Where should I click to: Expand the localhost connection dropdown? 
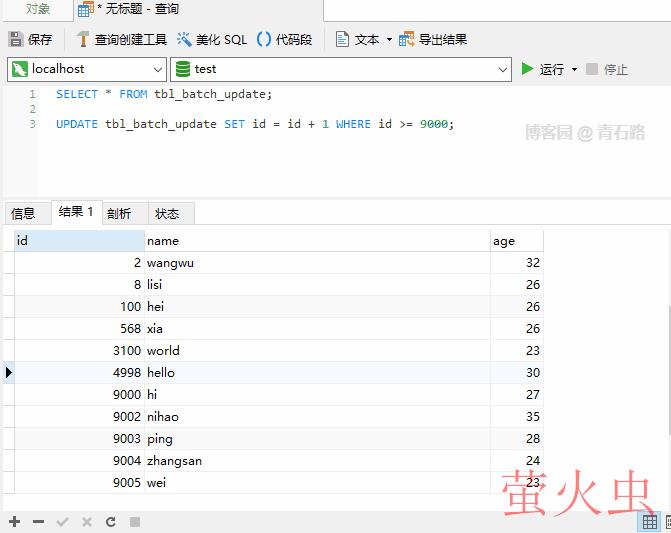[x=157, y=69]
